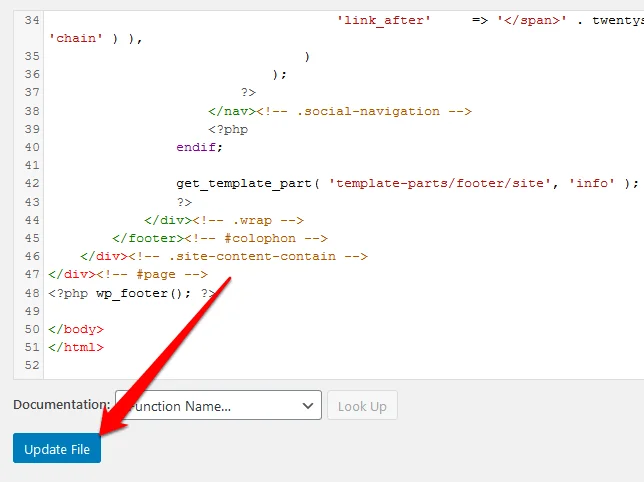
Task: Click line number 49 in the gutter
Action: tap(32, 311)
